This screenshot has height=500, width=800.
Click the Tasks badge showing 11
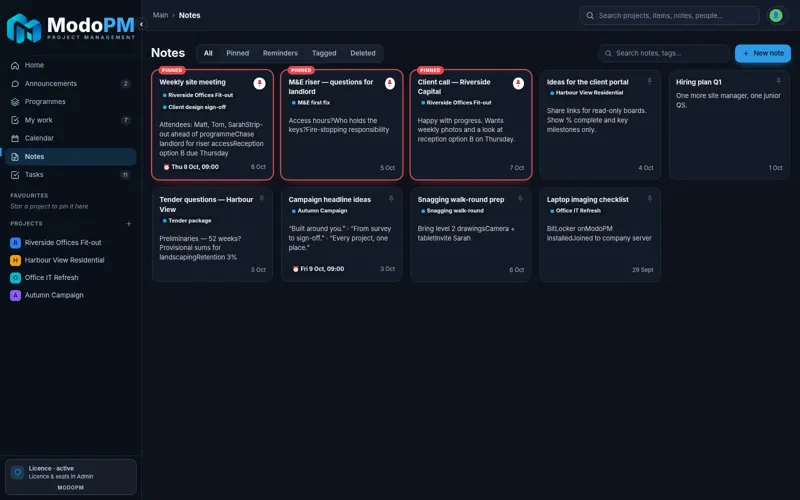(125, 175)
